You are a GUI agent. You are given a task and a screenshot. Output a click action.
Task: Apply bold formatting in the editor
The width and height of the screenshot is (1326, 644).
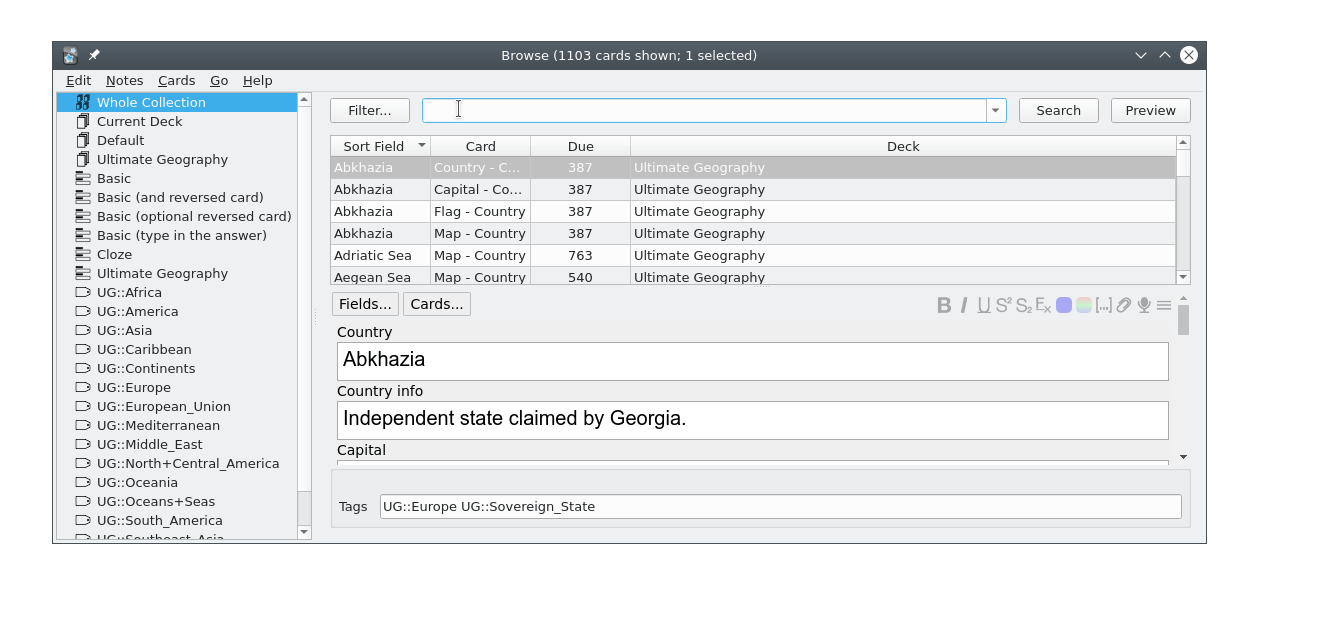[x=943, y=306]
